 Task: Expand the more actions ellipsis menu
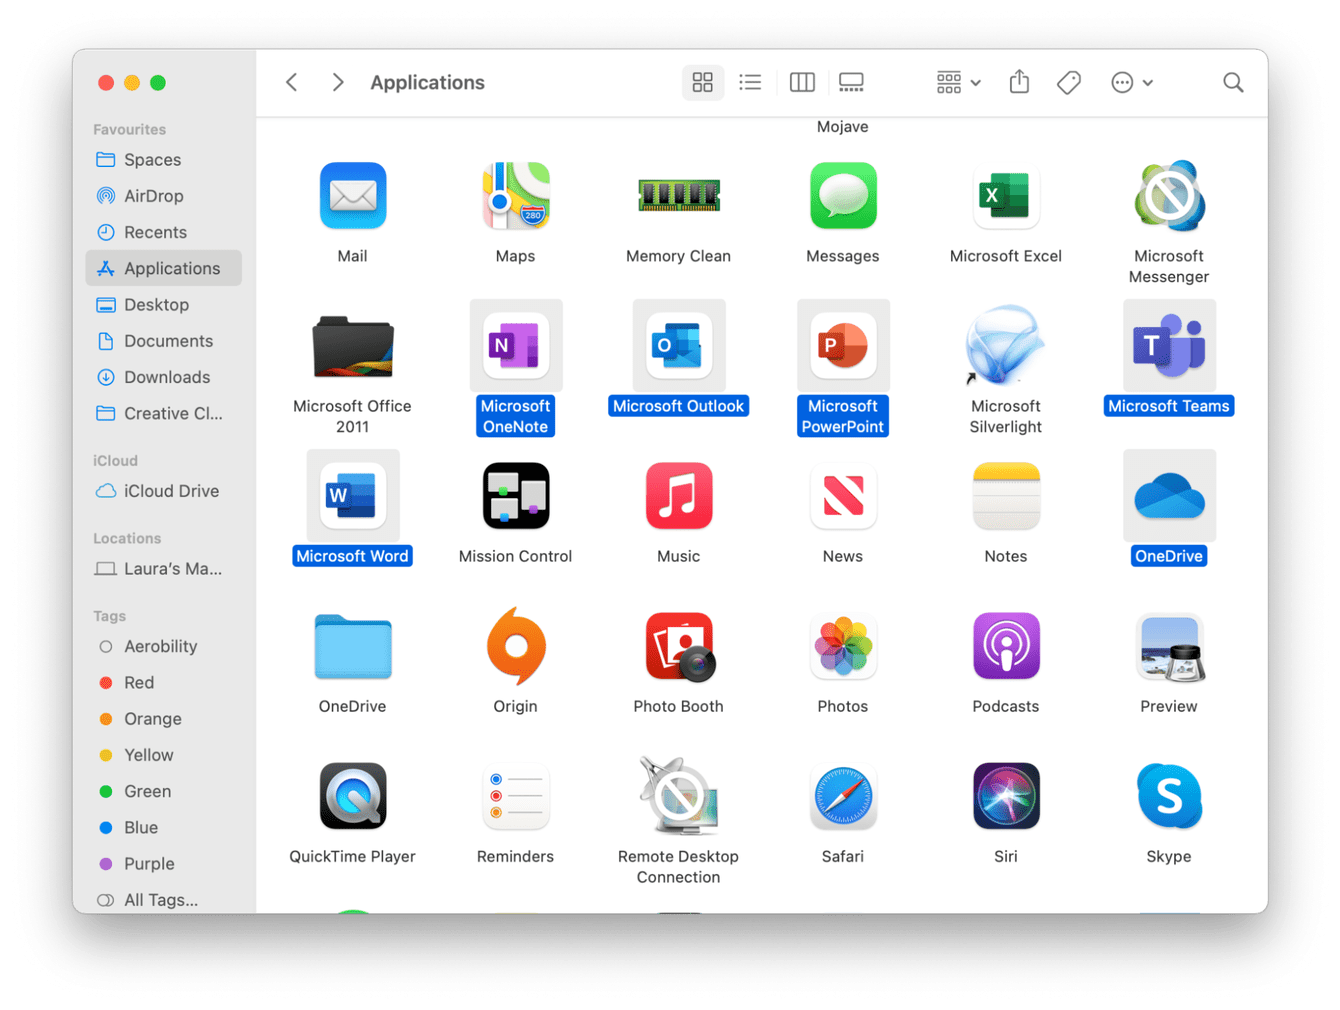point(1131,82)
